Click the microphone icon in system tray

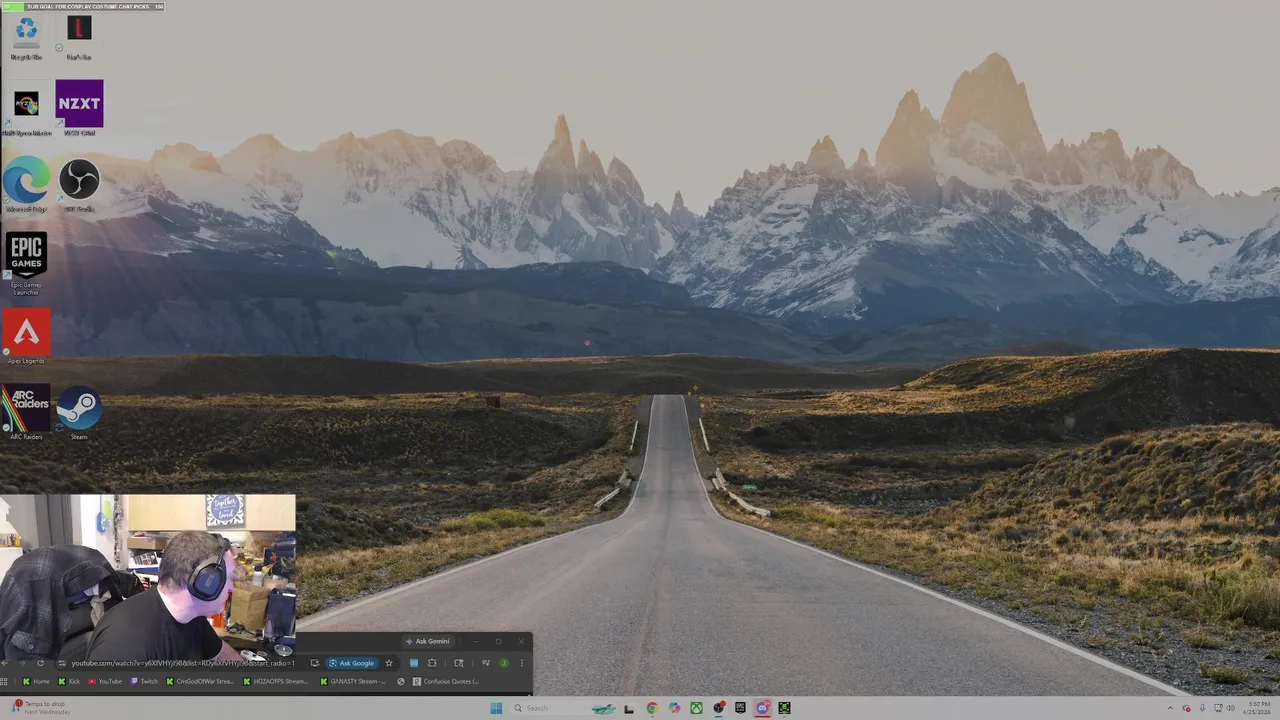tap(1203, 708)
